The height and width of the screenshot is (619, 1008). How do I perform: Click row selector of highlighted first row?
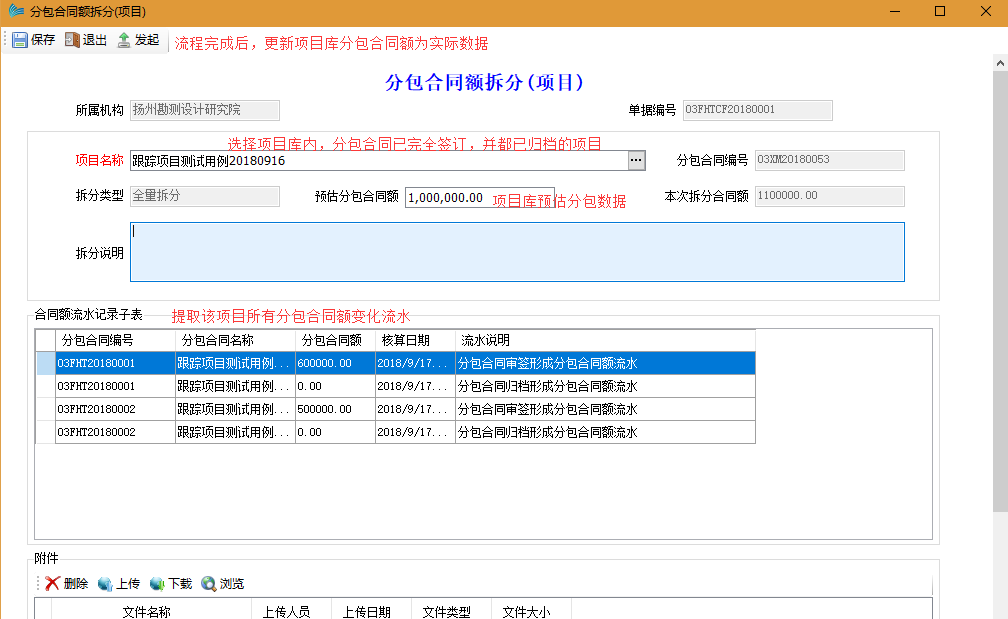pyautogui.click(x=46, y=363)
